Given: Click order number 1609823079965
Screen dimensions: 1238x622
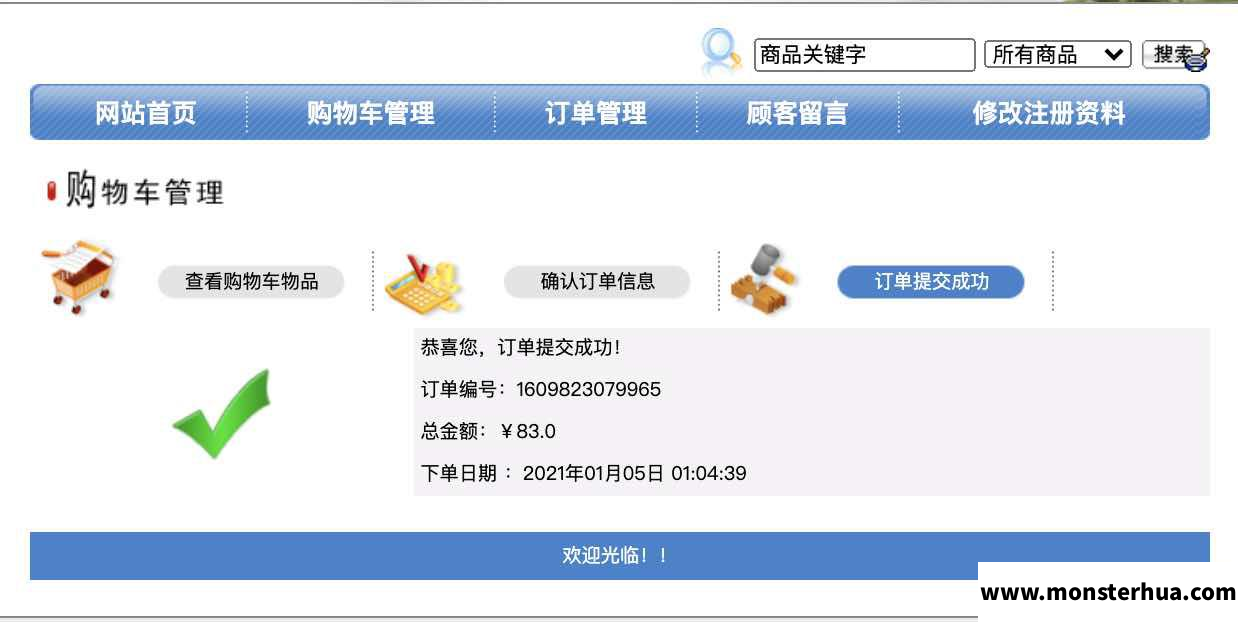Looking at the screenshot, I should click(588, 389).
